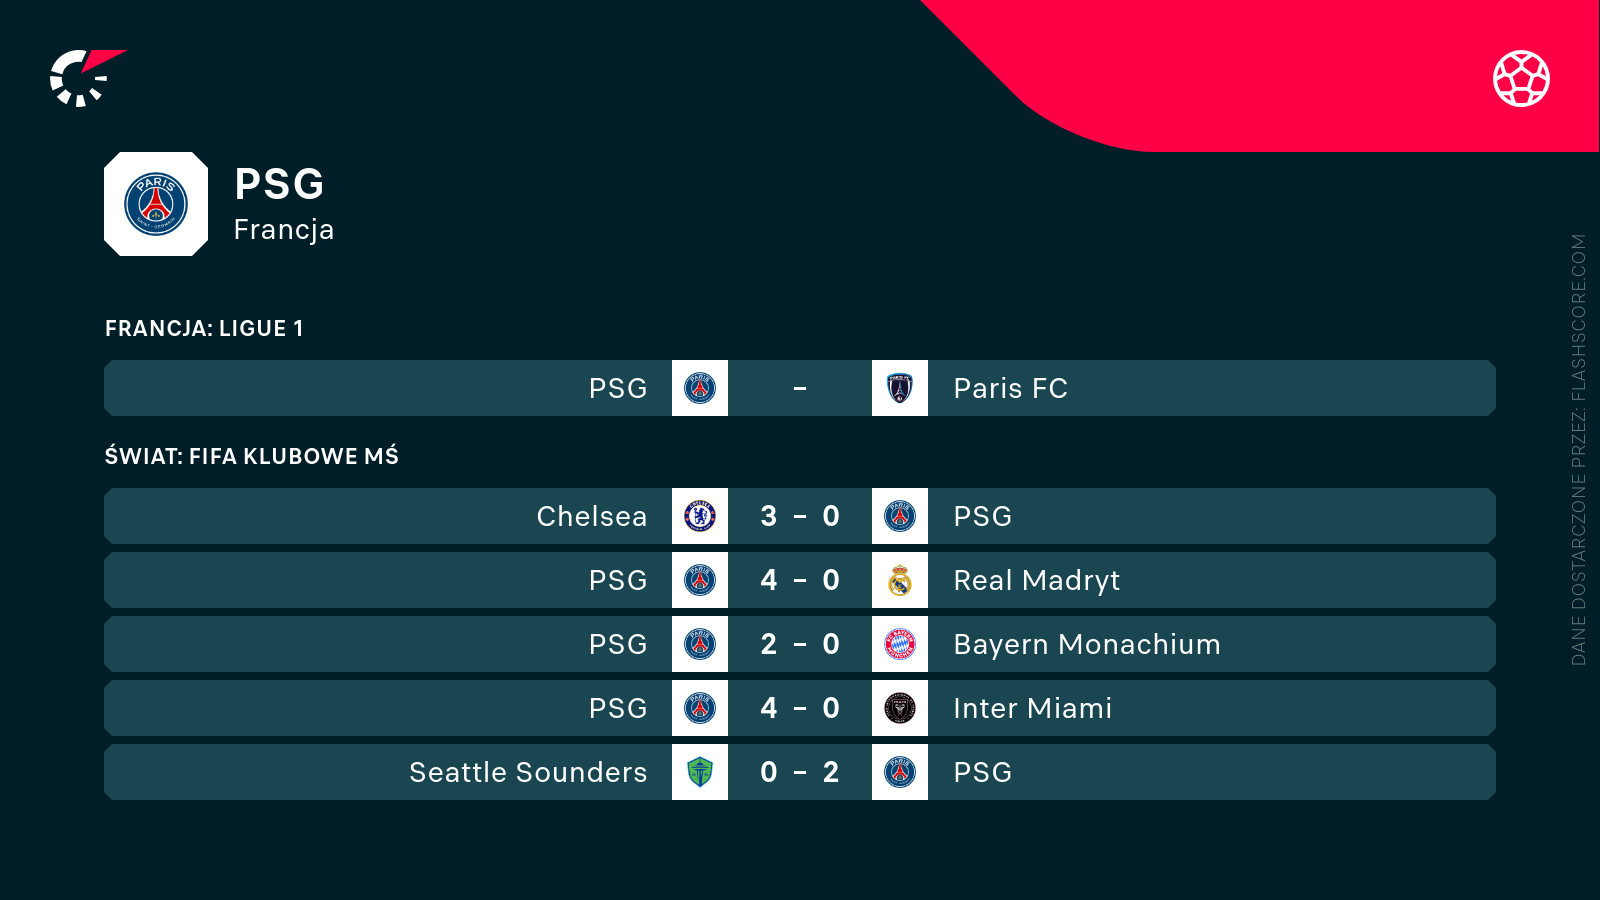The image size is (1600, 900).
Task: Click the Inter Miami team name
Action: [x=1033, y=708]
